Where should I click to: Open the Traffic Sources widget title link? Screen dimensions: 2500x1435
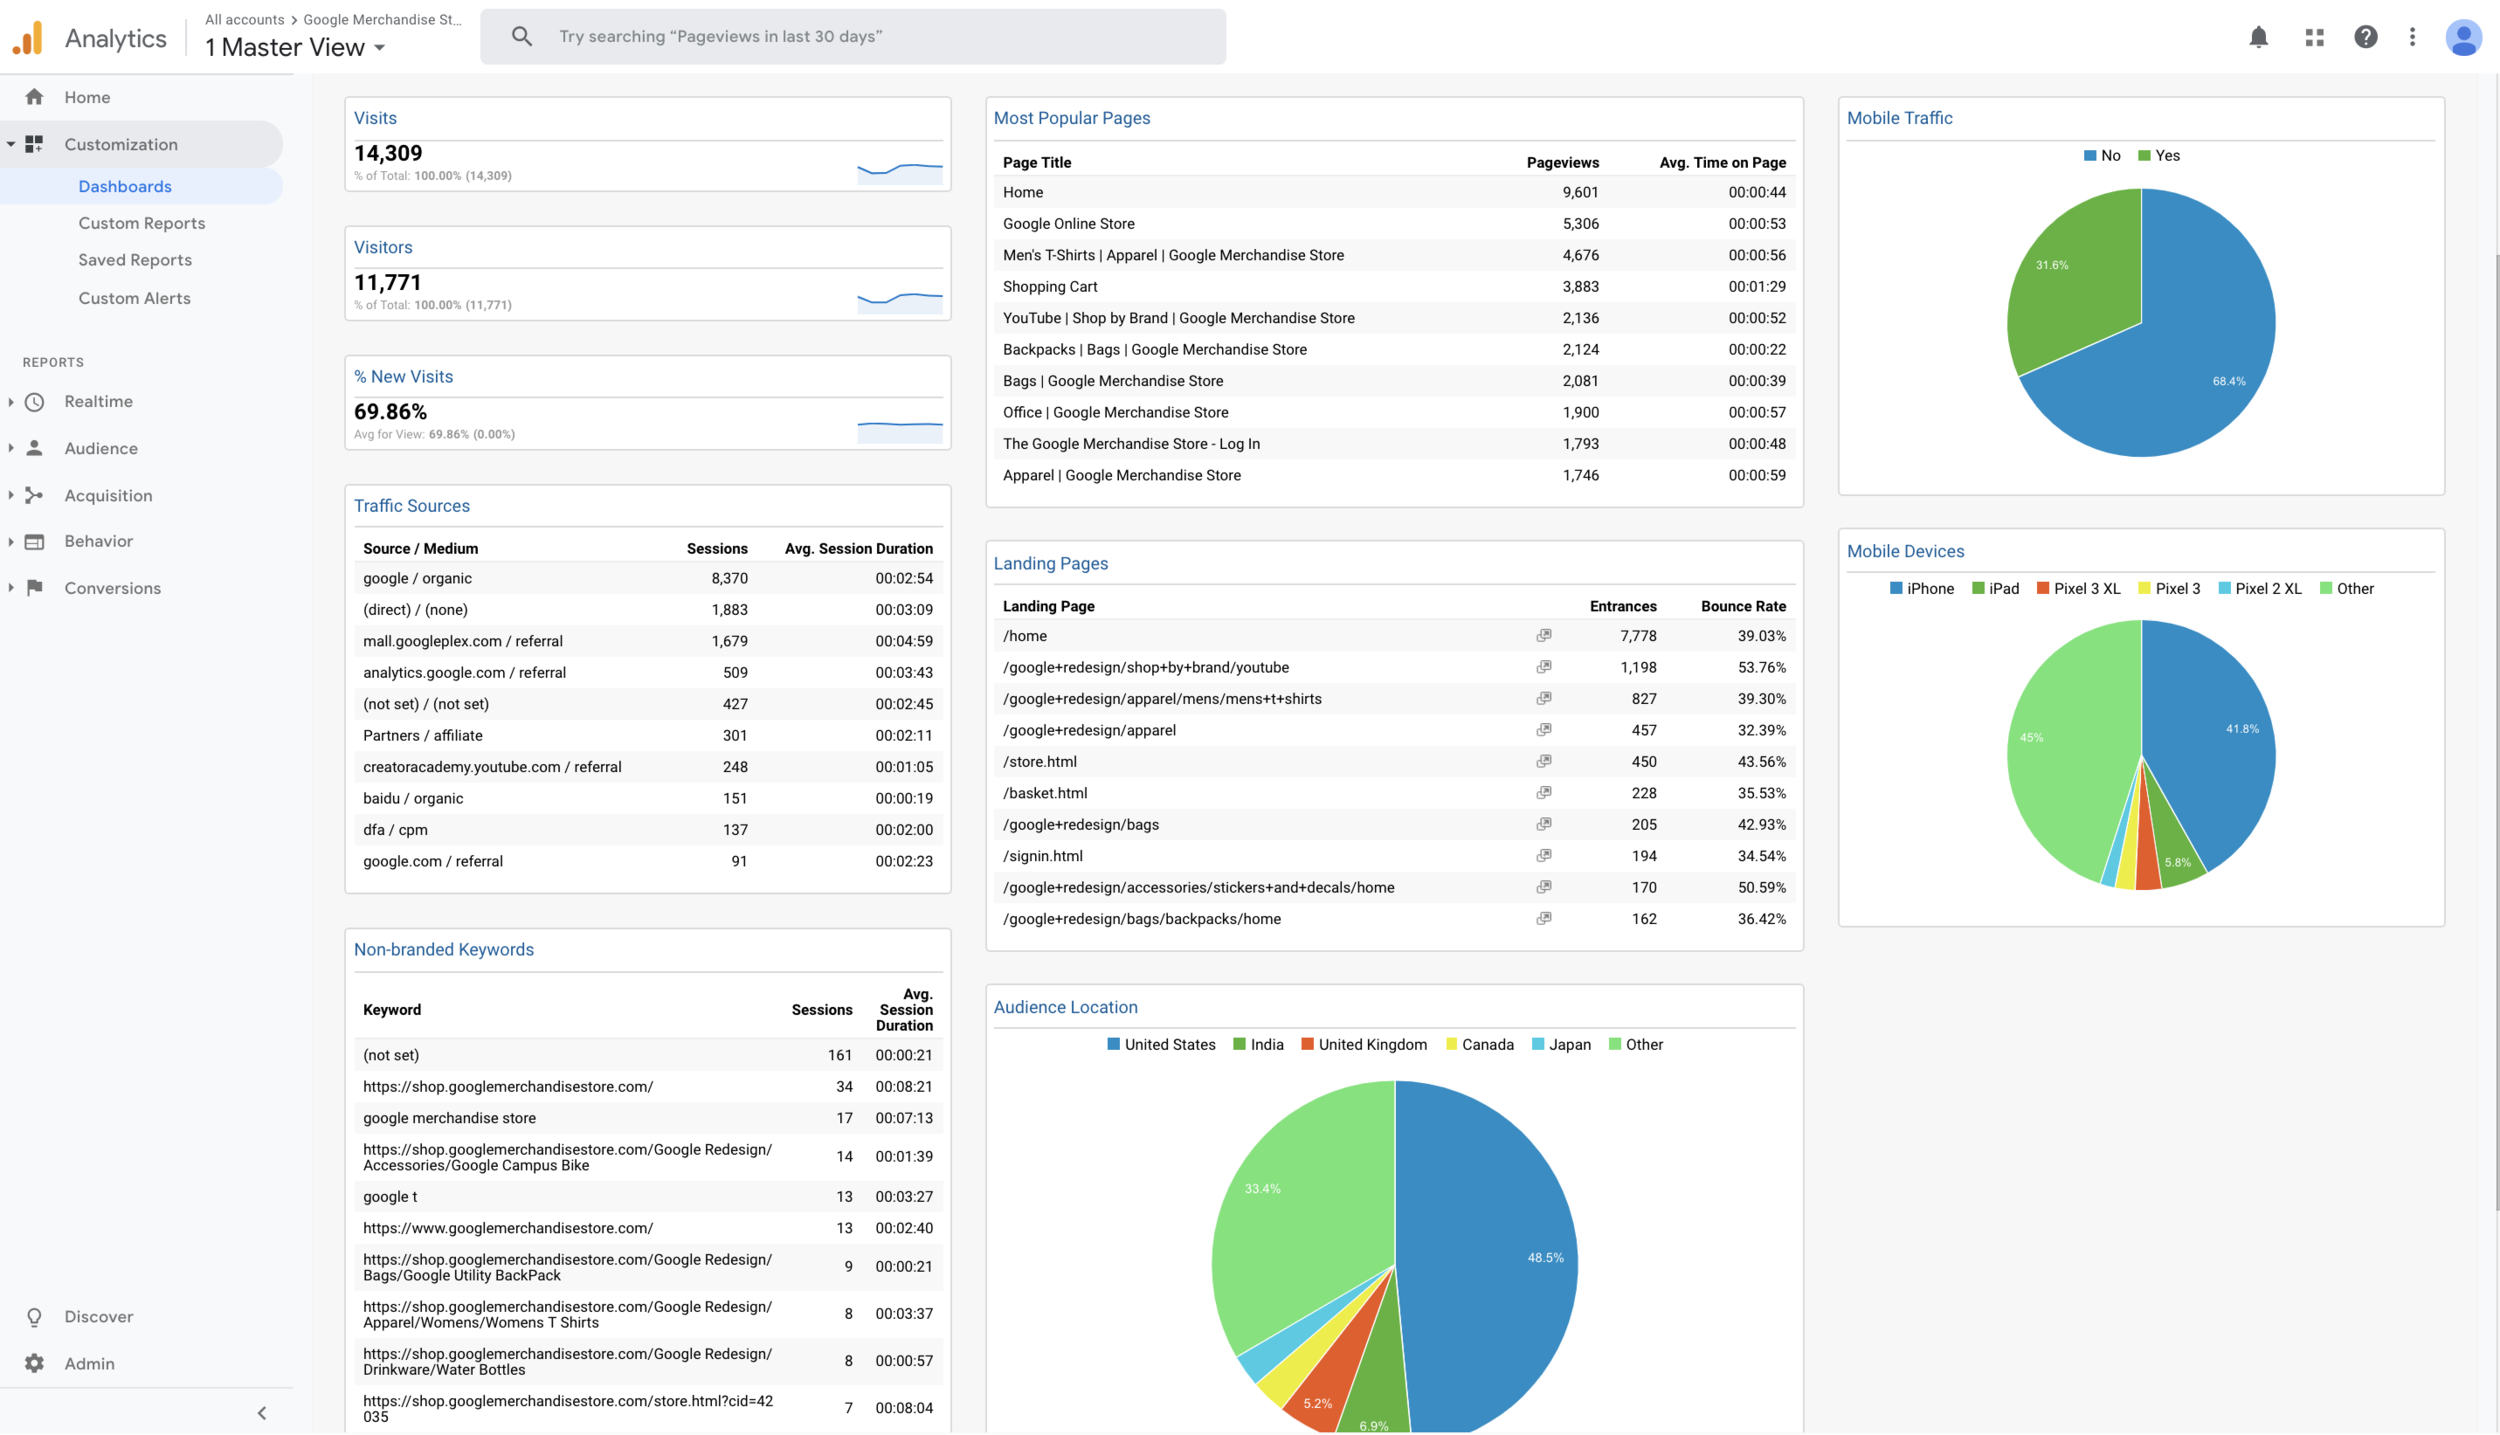tap(411, 506)
